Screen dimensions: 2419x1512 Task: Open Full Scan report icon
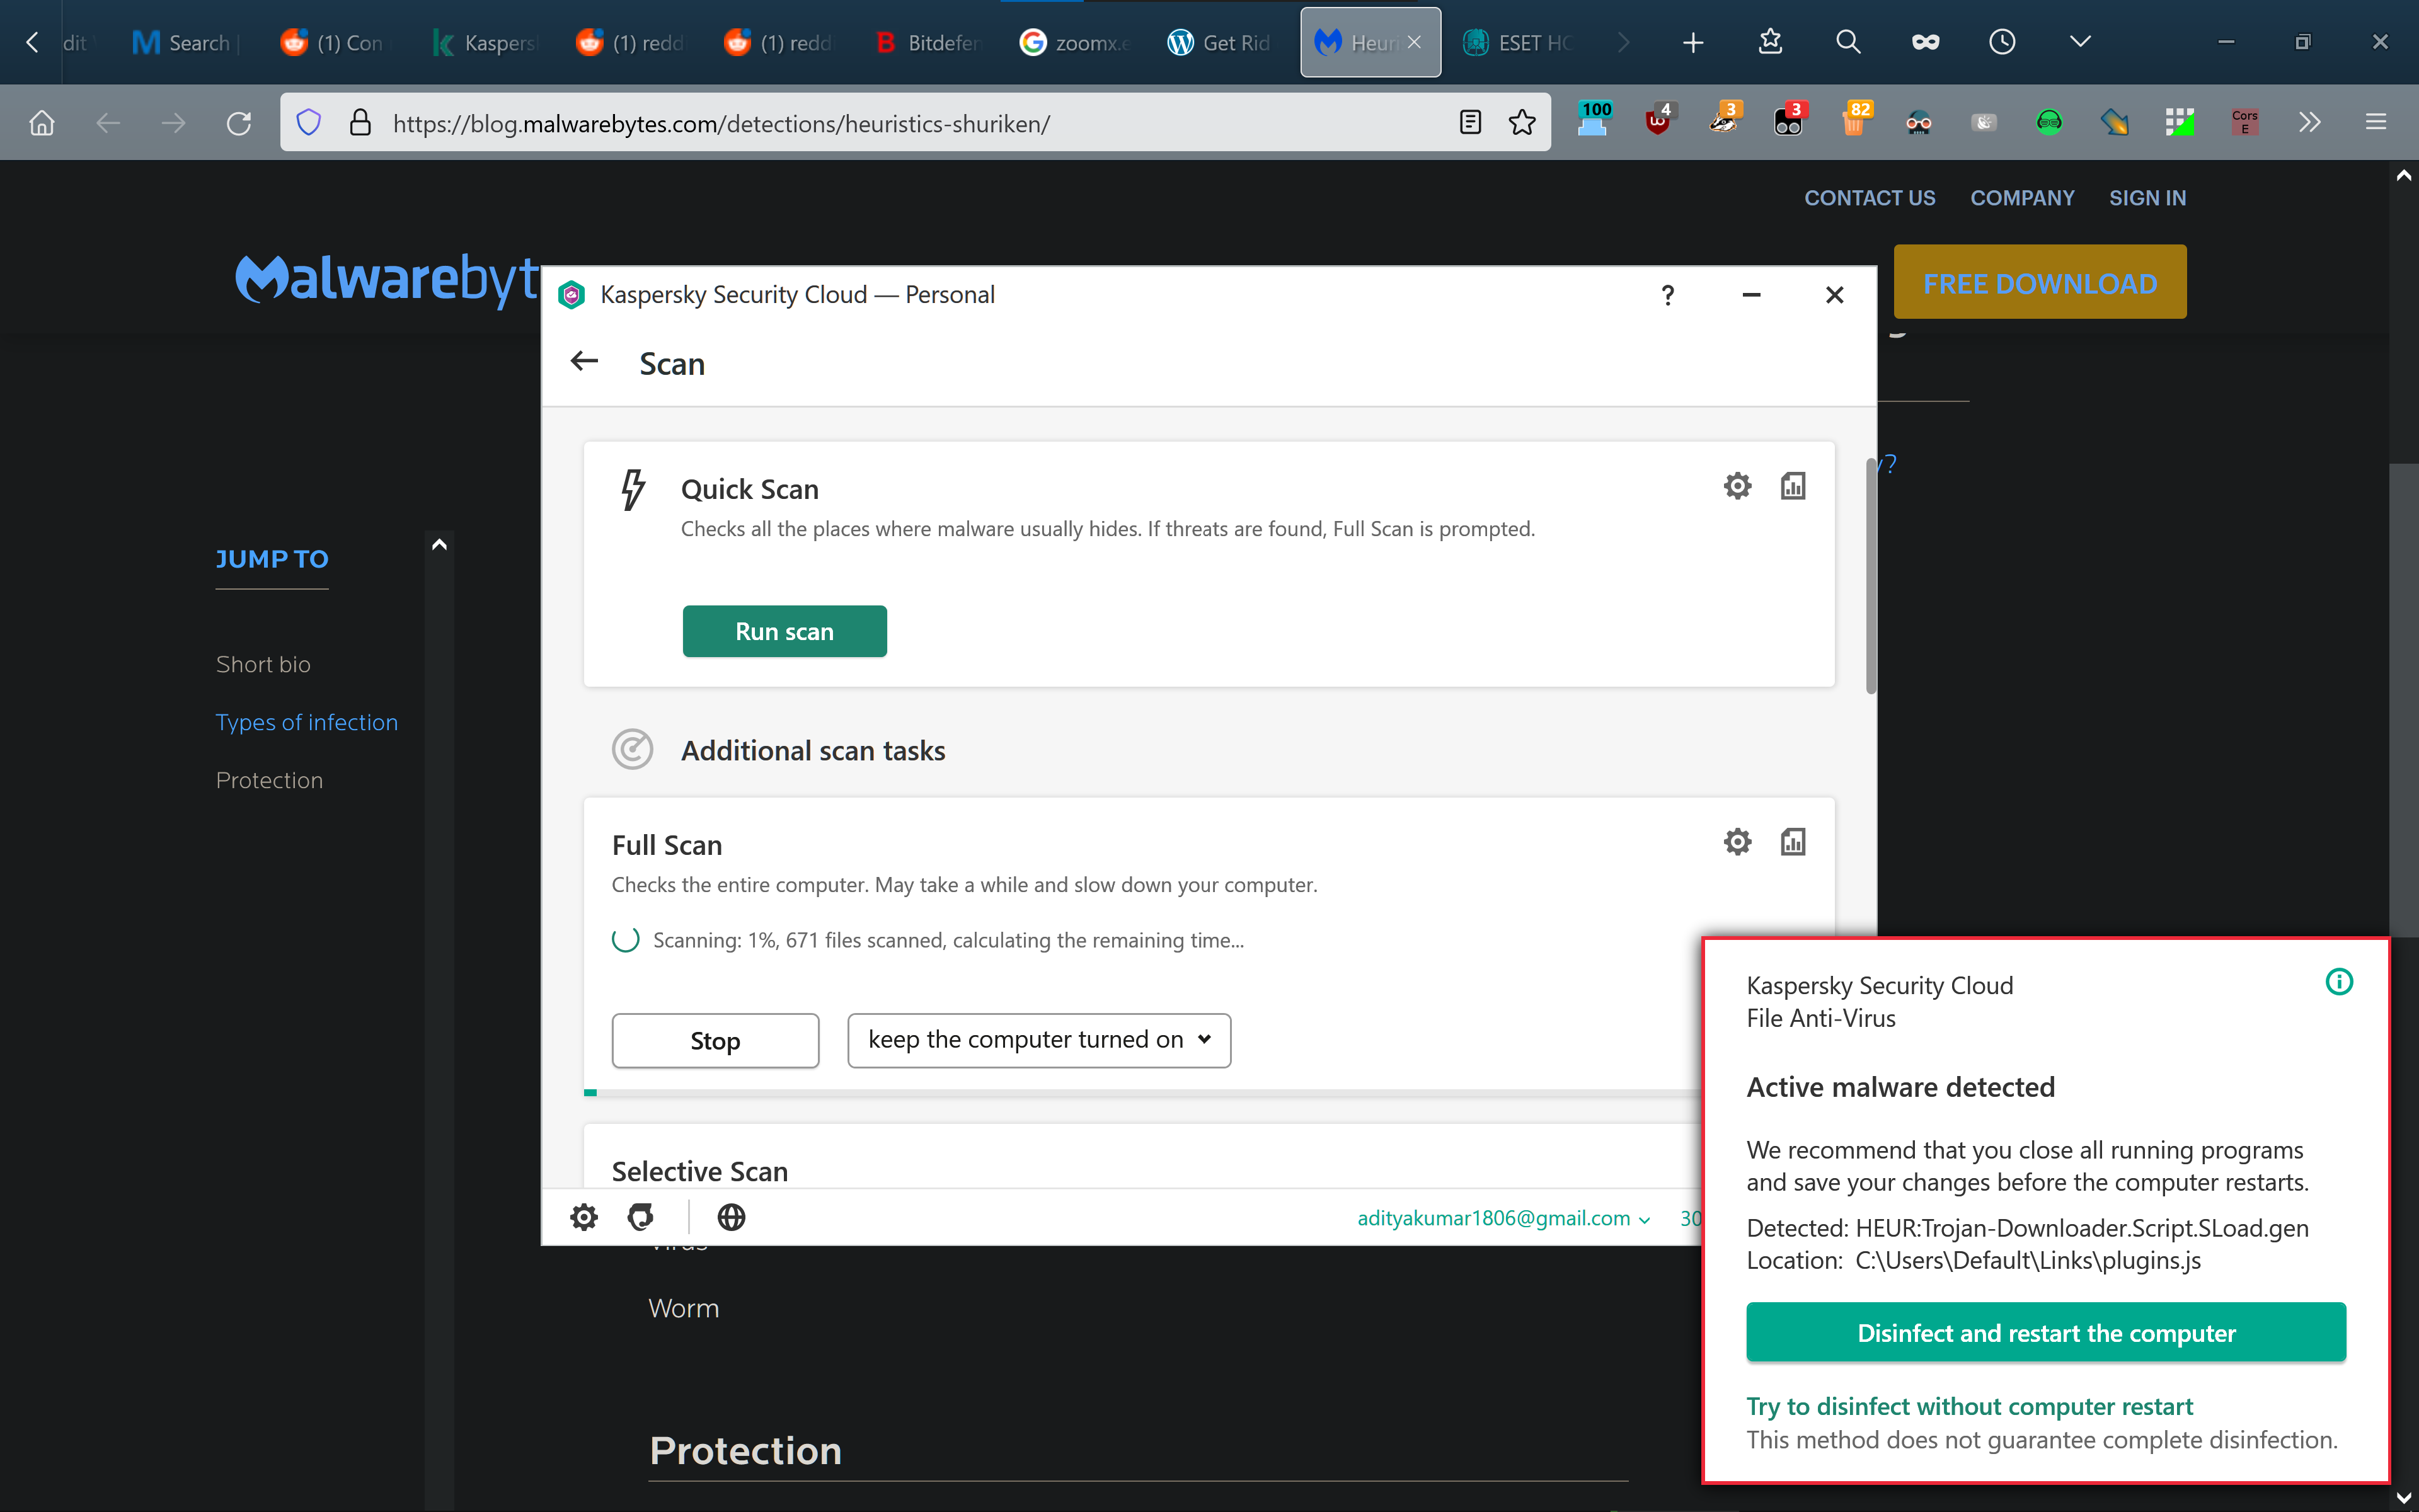1792,842
